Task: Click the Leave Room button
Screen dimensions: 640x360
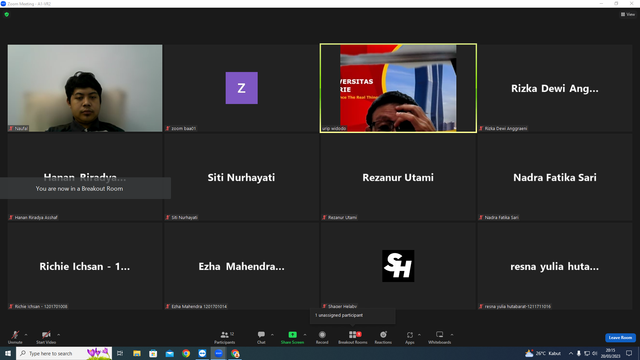Action: pyautogui.click(x=620, y=338)
